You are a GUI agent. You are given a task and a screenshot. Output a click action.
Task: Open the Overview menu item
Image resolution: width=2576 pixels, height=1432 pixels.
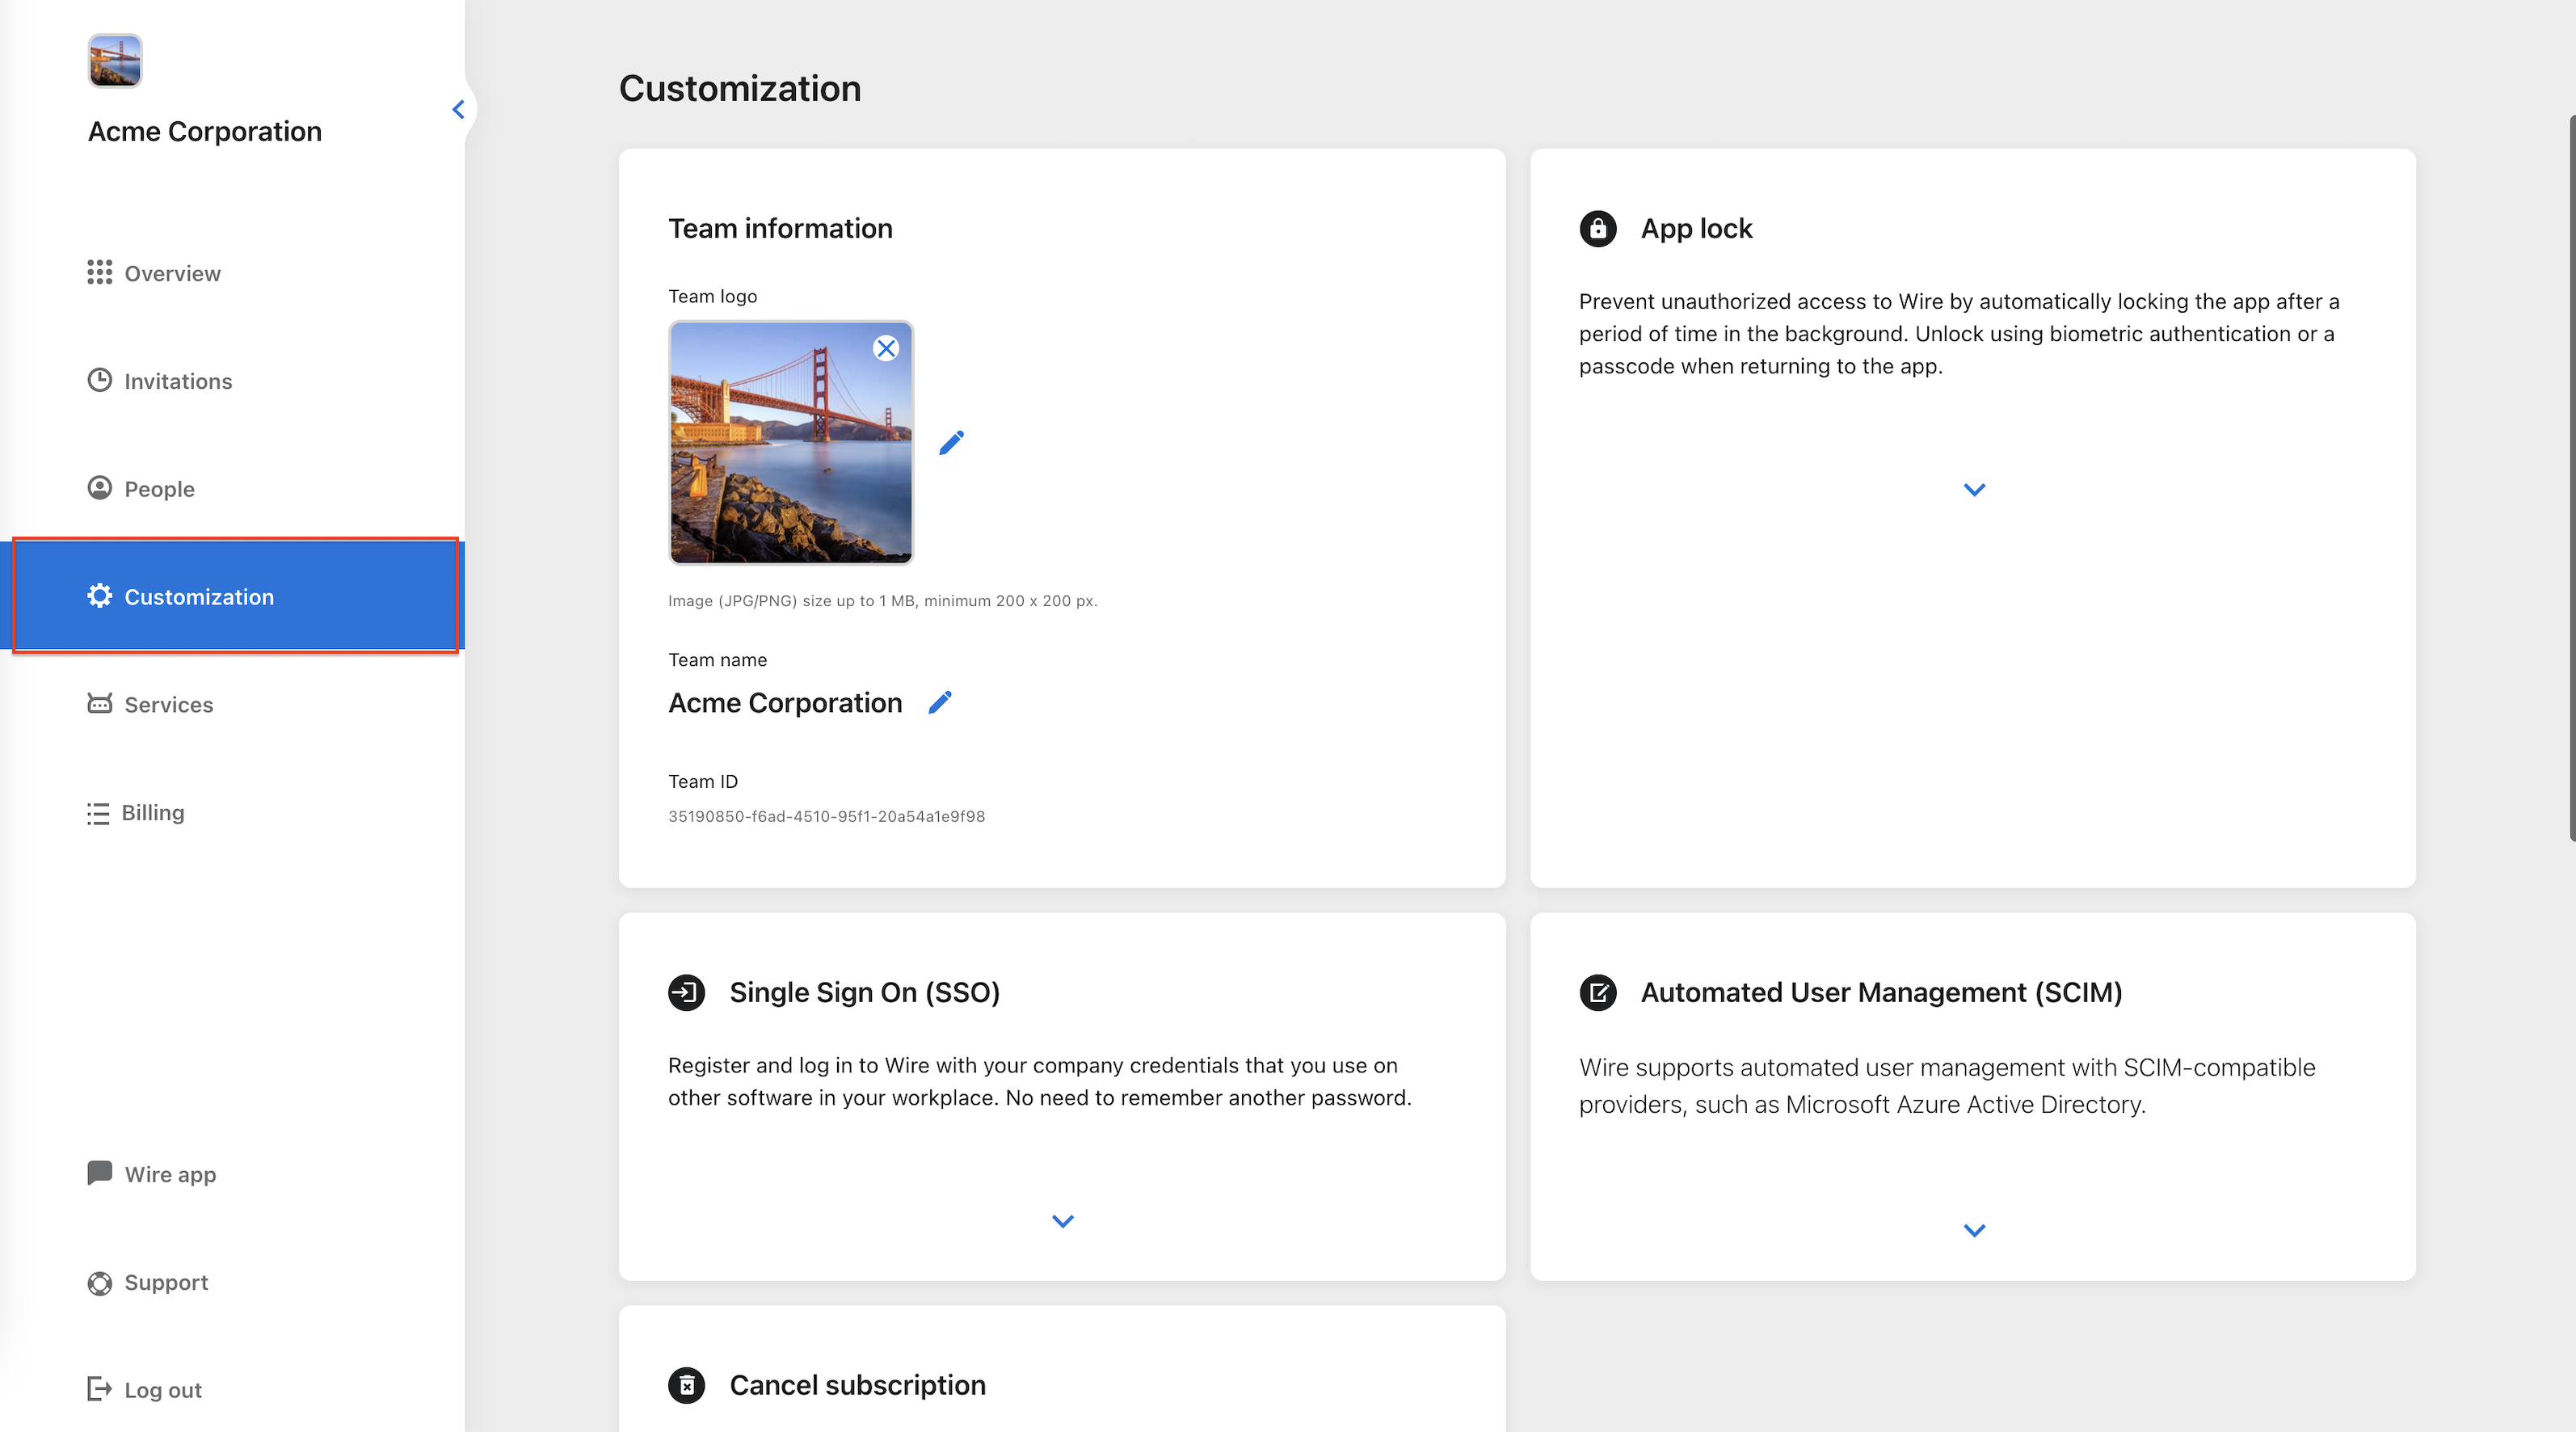(x=171, y=273)
